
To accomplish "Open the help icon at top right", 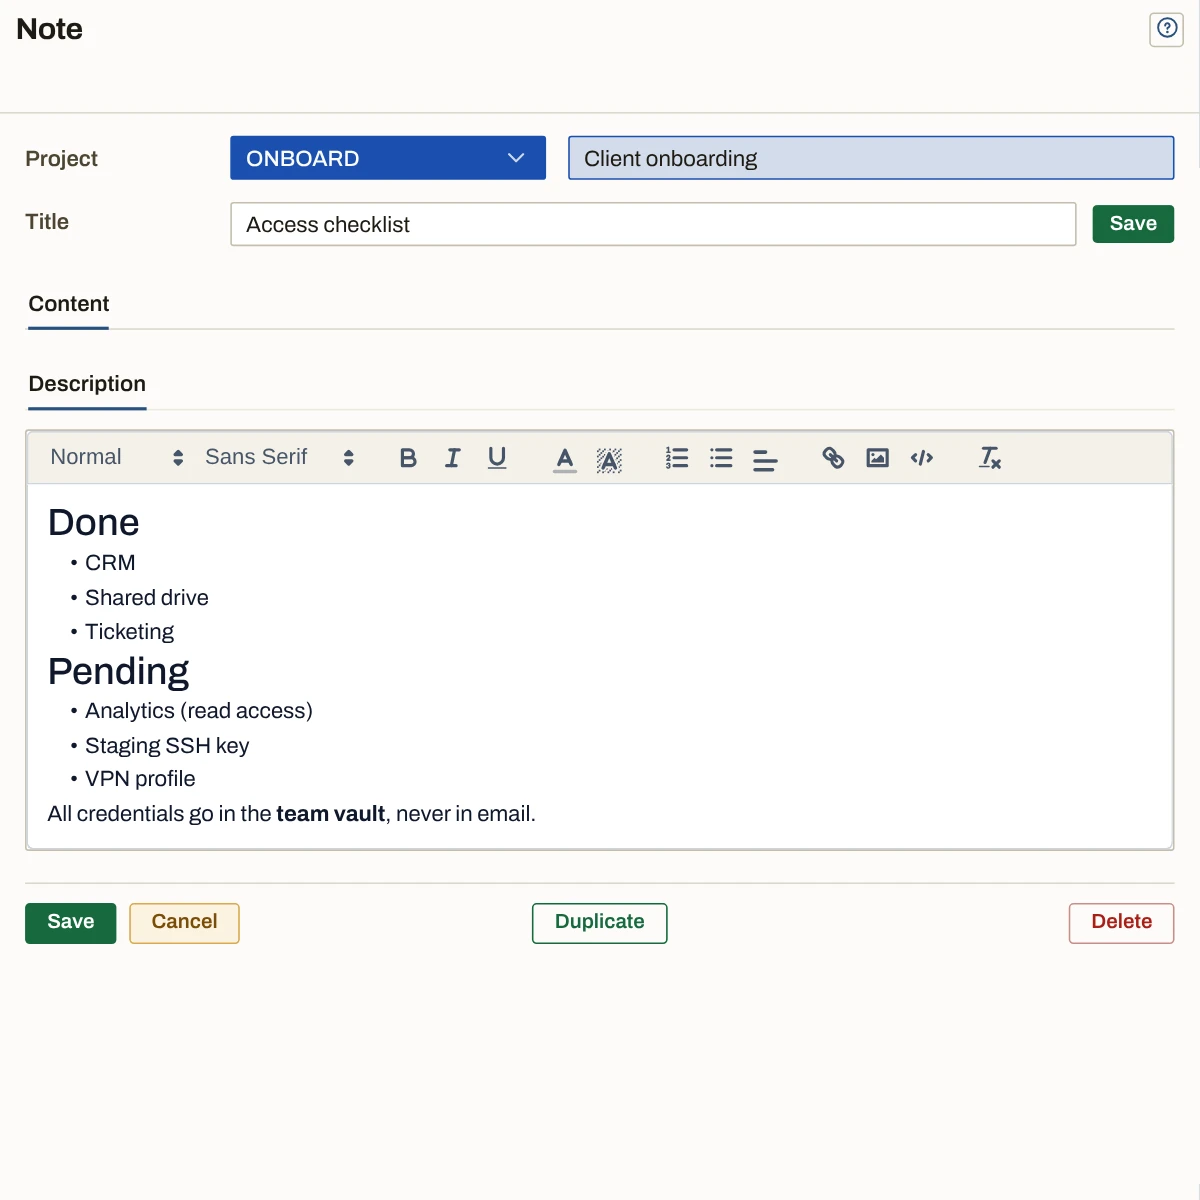I will (x=1167, y=28).
